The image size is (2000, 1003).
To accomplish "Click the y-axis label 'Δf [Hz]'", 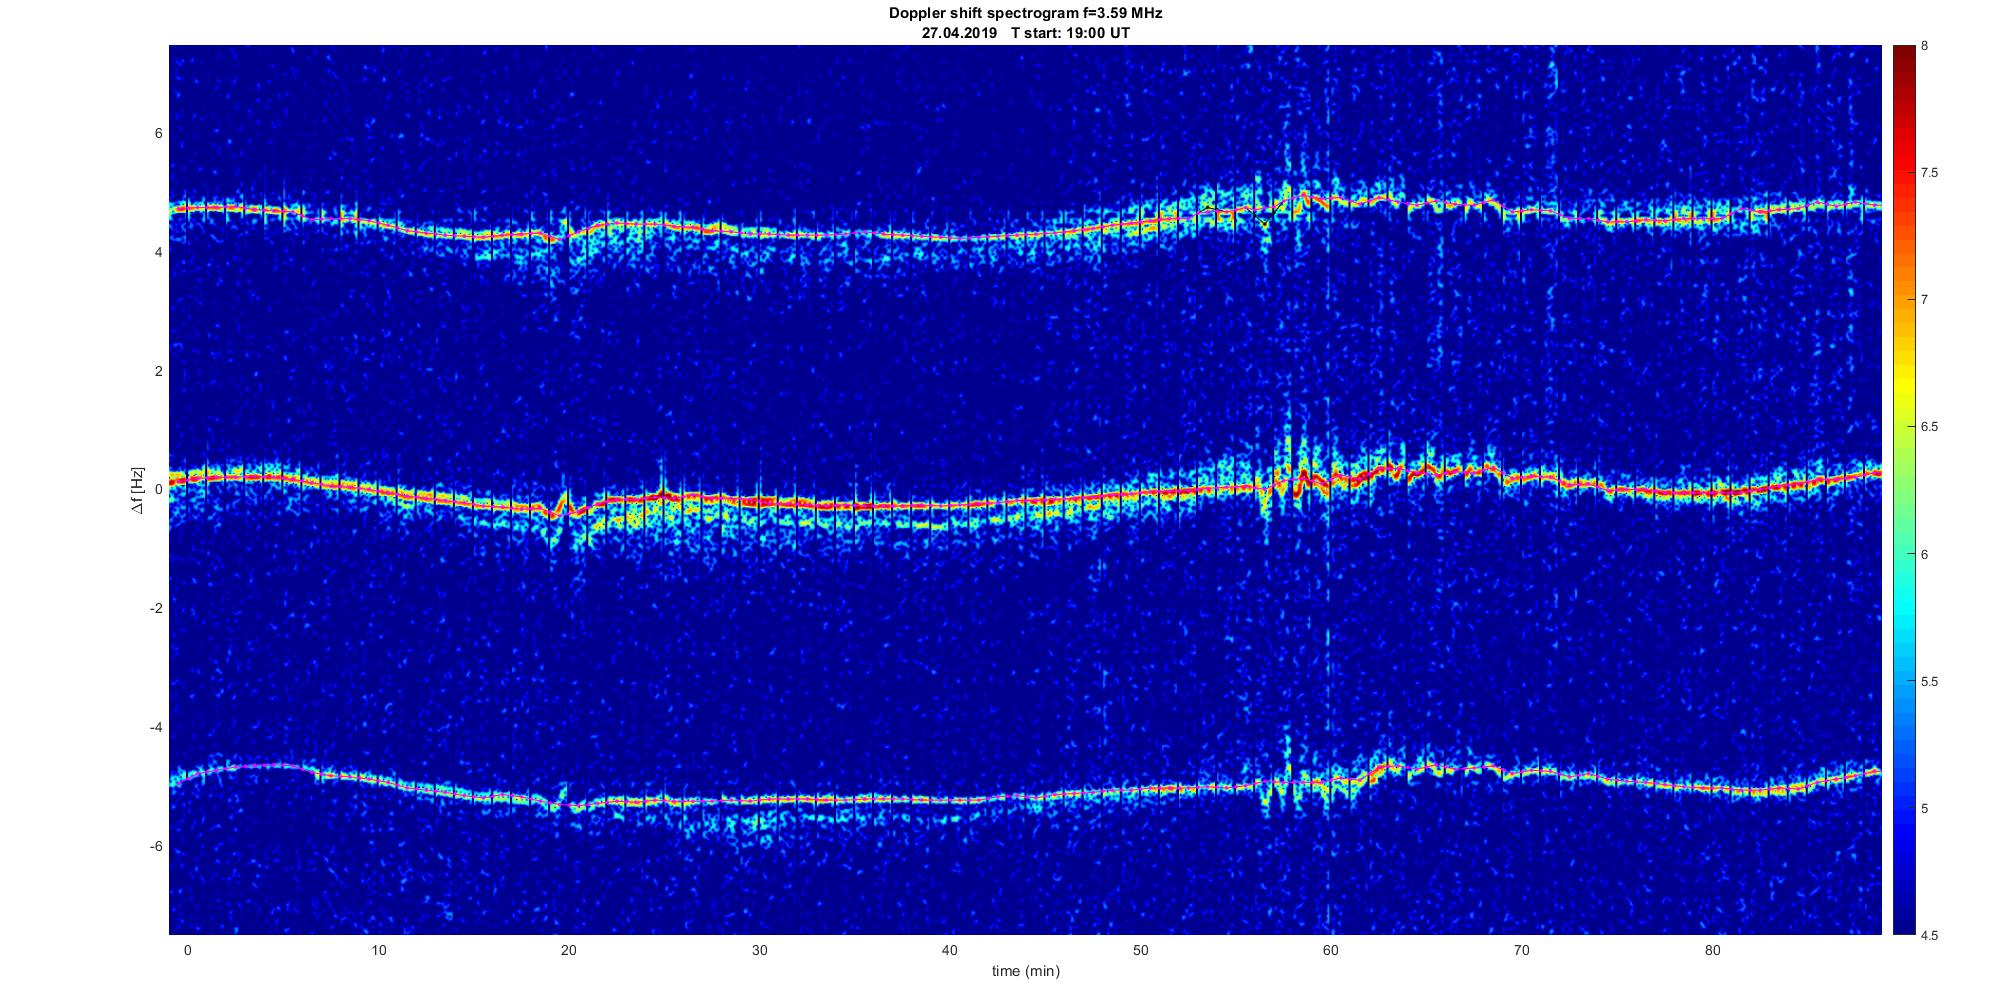I will [x=137, y=490].
